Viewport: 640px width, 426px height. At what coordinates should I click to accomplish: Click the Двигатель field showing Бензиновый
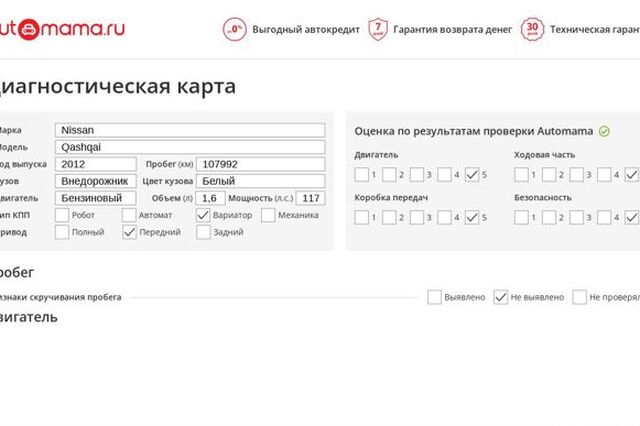click(x=96, y=198)
